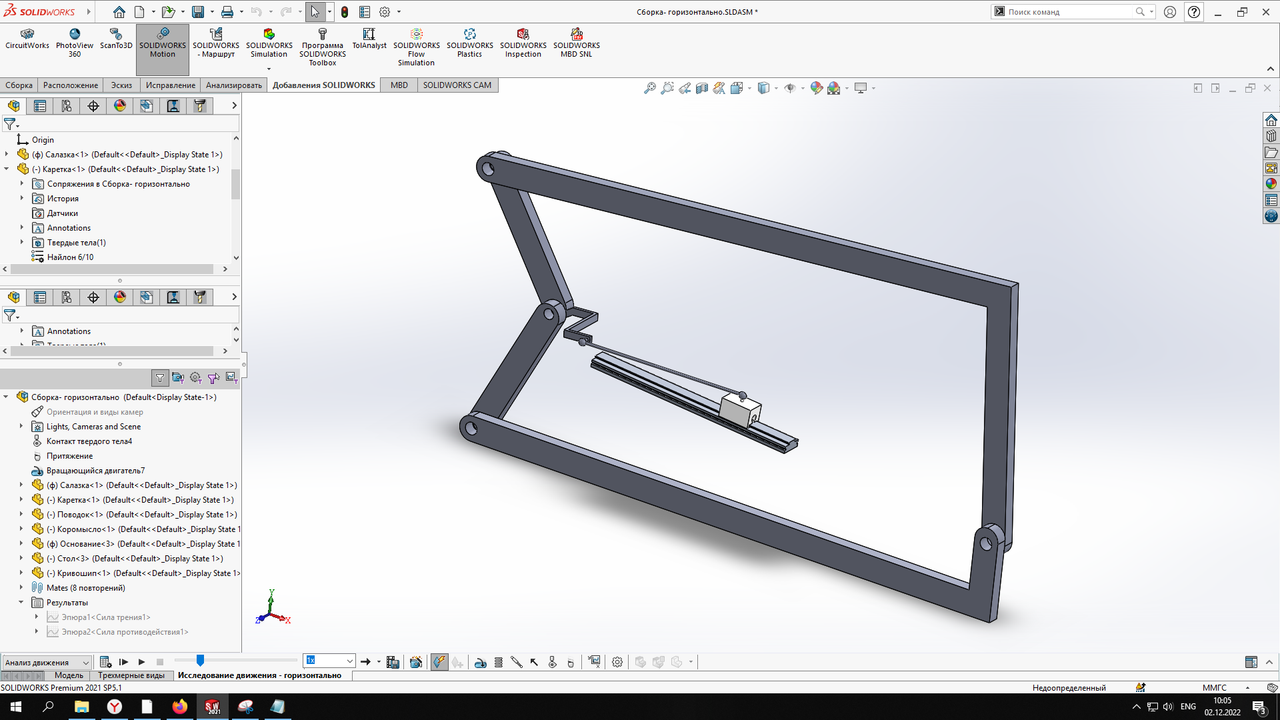
Task: Open TolAnalyst add-in
Action: (x=369, y=40)
